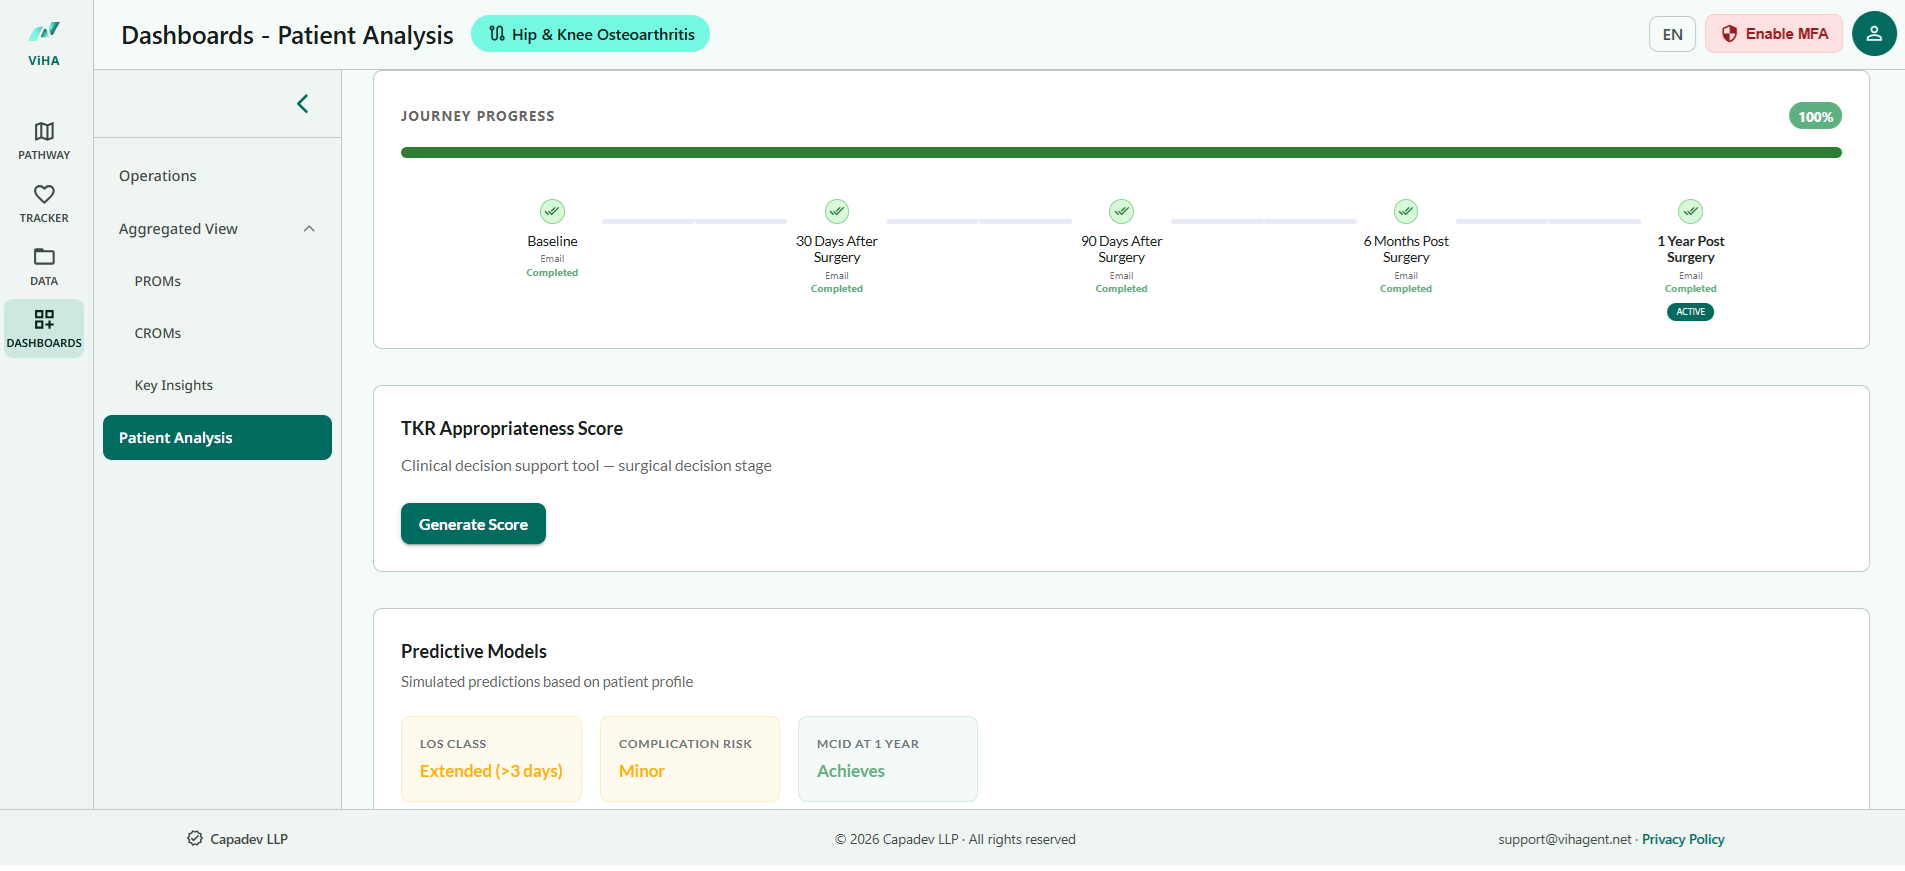
Task: Click the copyright 2026 Capadev LLP text
Action: coord(955,839)
